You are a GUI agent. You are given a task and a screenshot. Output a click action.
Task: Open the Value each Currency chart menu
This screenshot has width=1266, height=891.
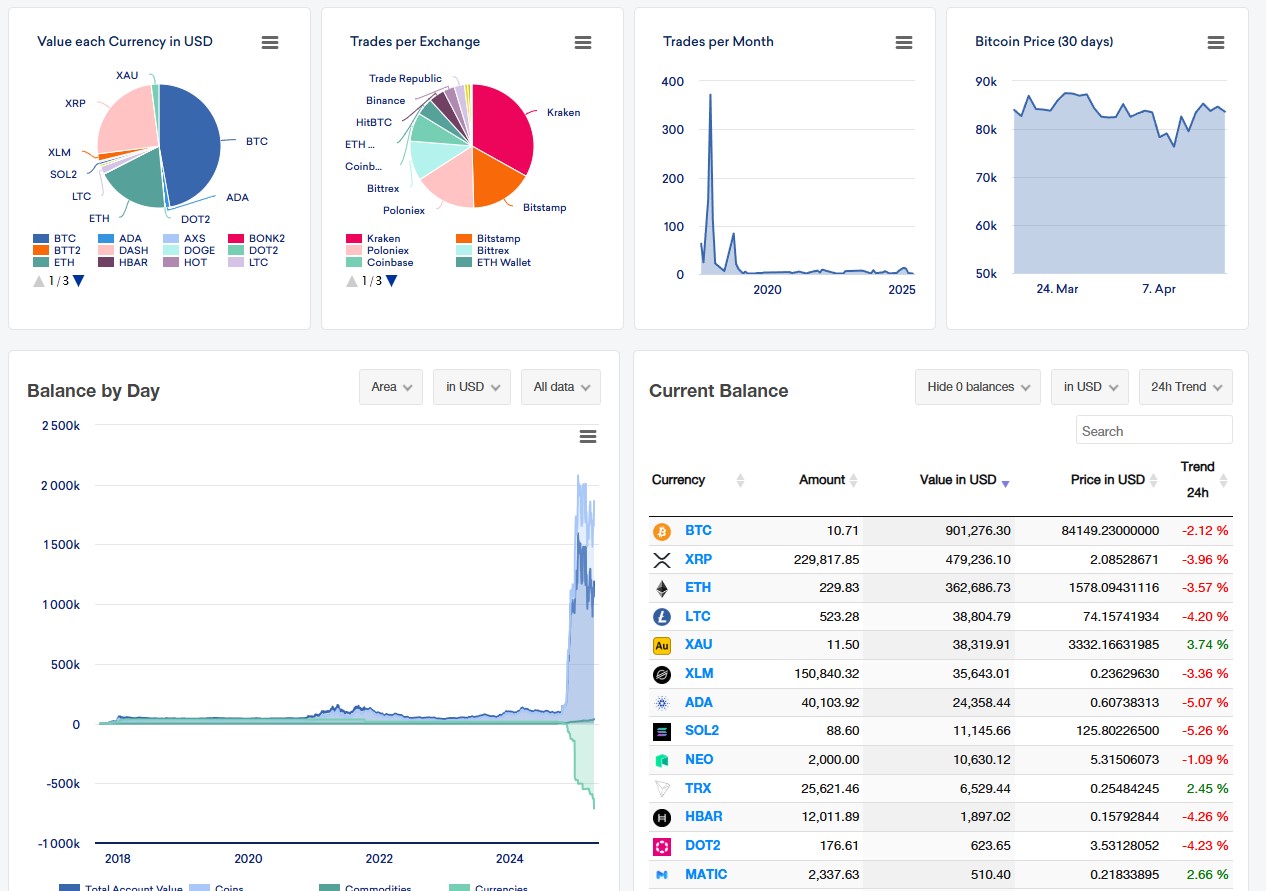coord(270,42)
